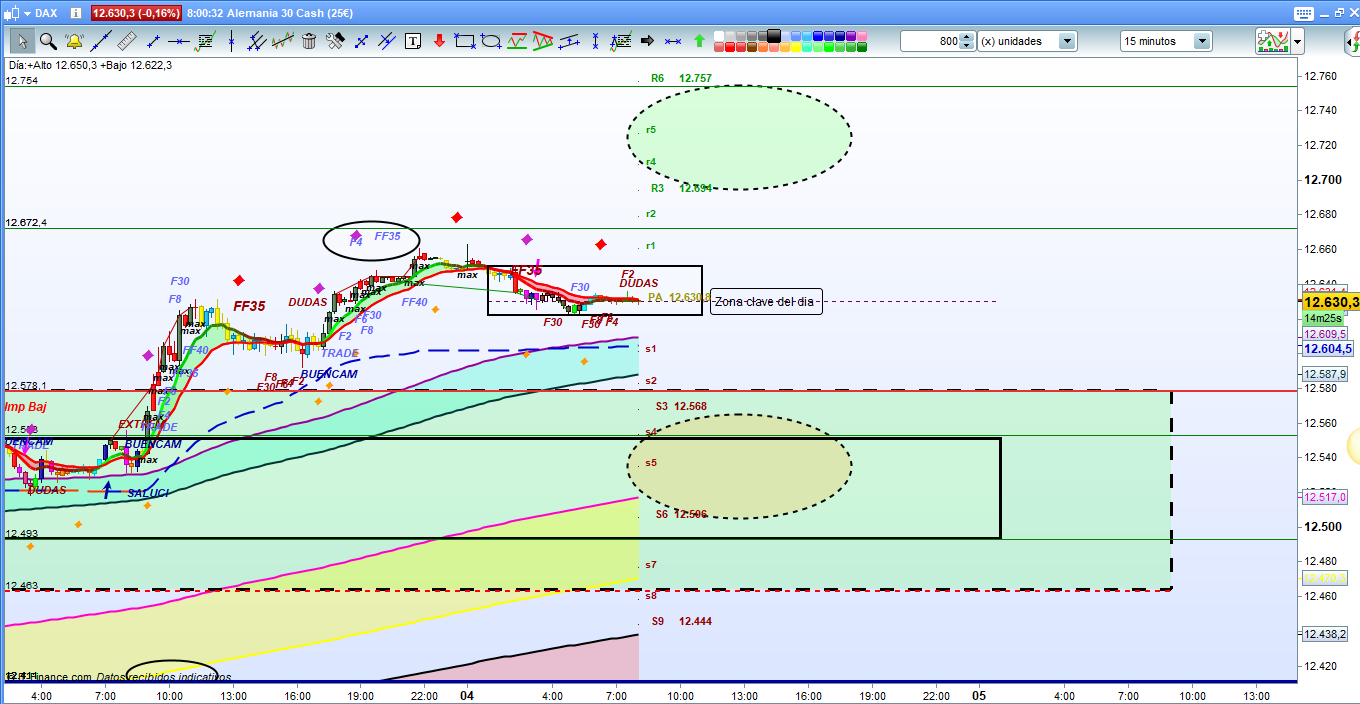Open the add indicators chart button
The width and height of the screenshot is (1360, 704).
(1272, 41)
